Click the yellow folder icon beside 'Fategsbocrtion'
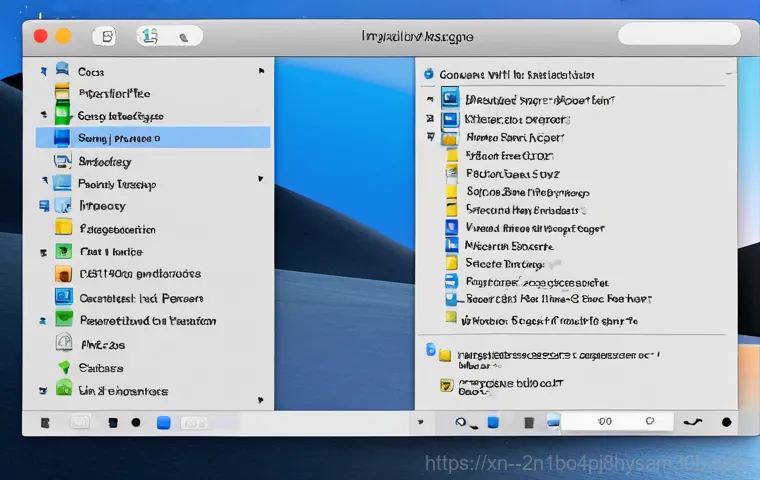 pyautogui.click(x=63, y=227)
